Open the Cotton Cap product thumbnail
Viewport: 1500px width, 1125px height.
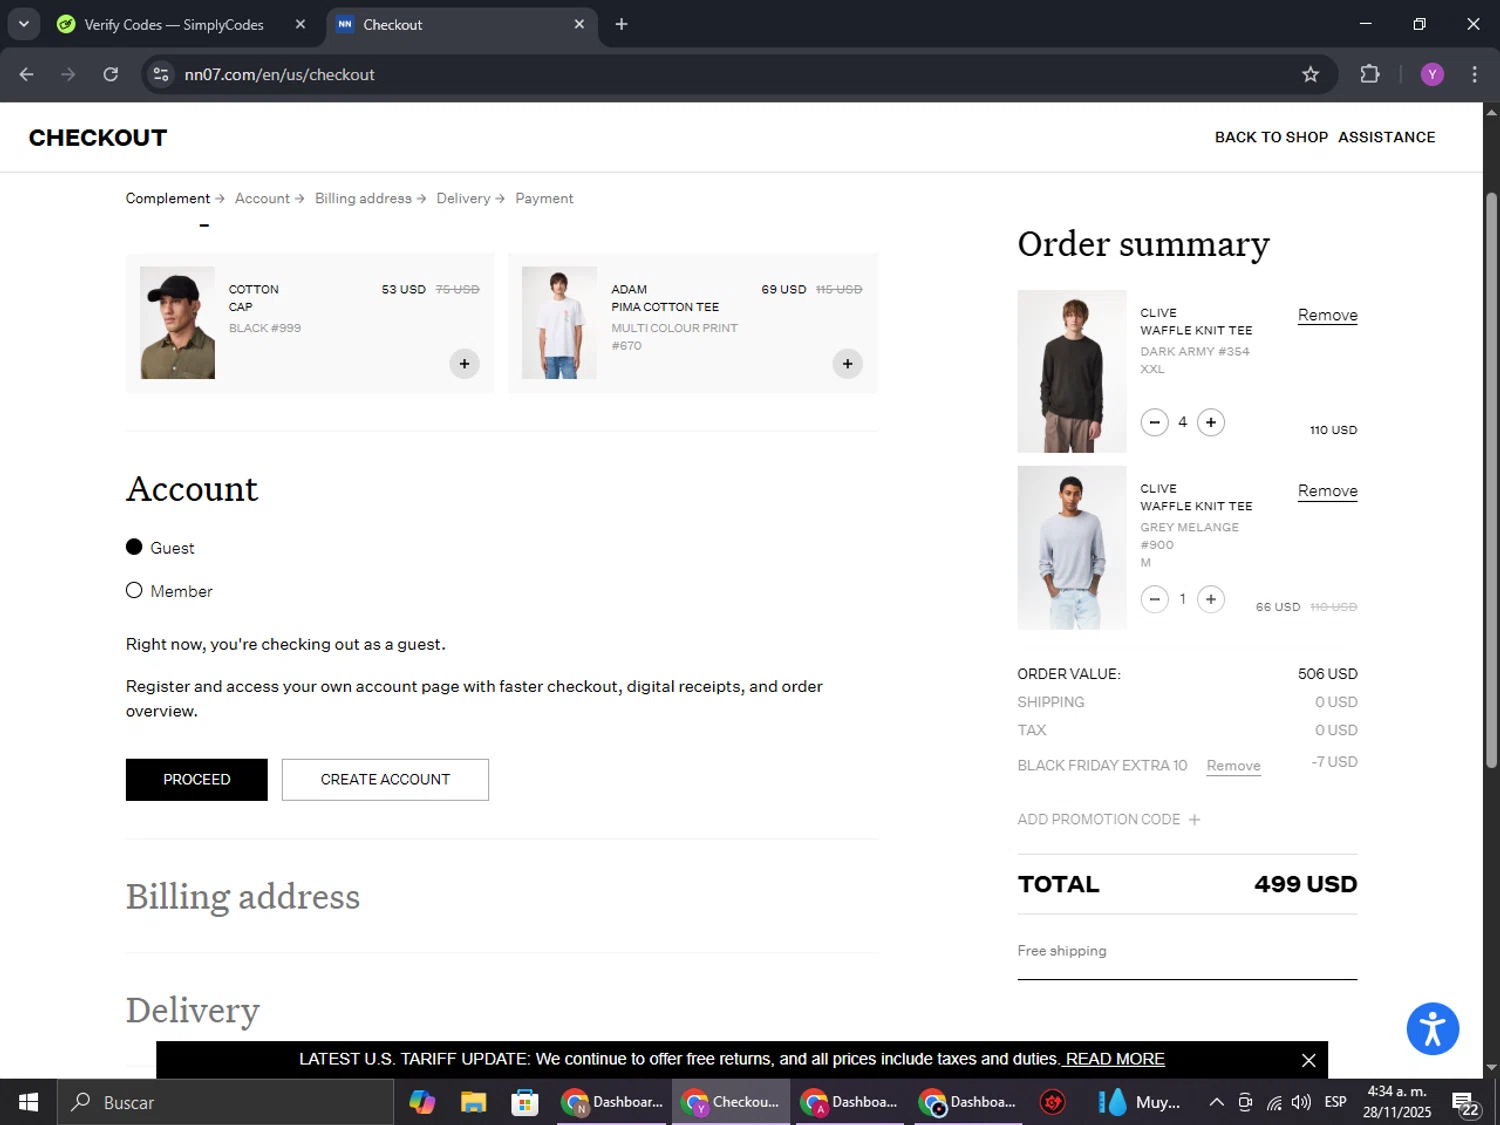(x=177, y=322)
